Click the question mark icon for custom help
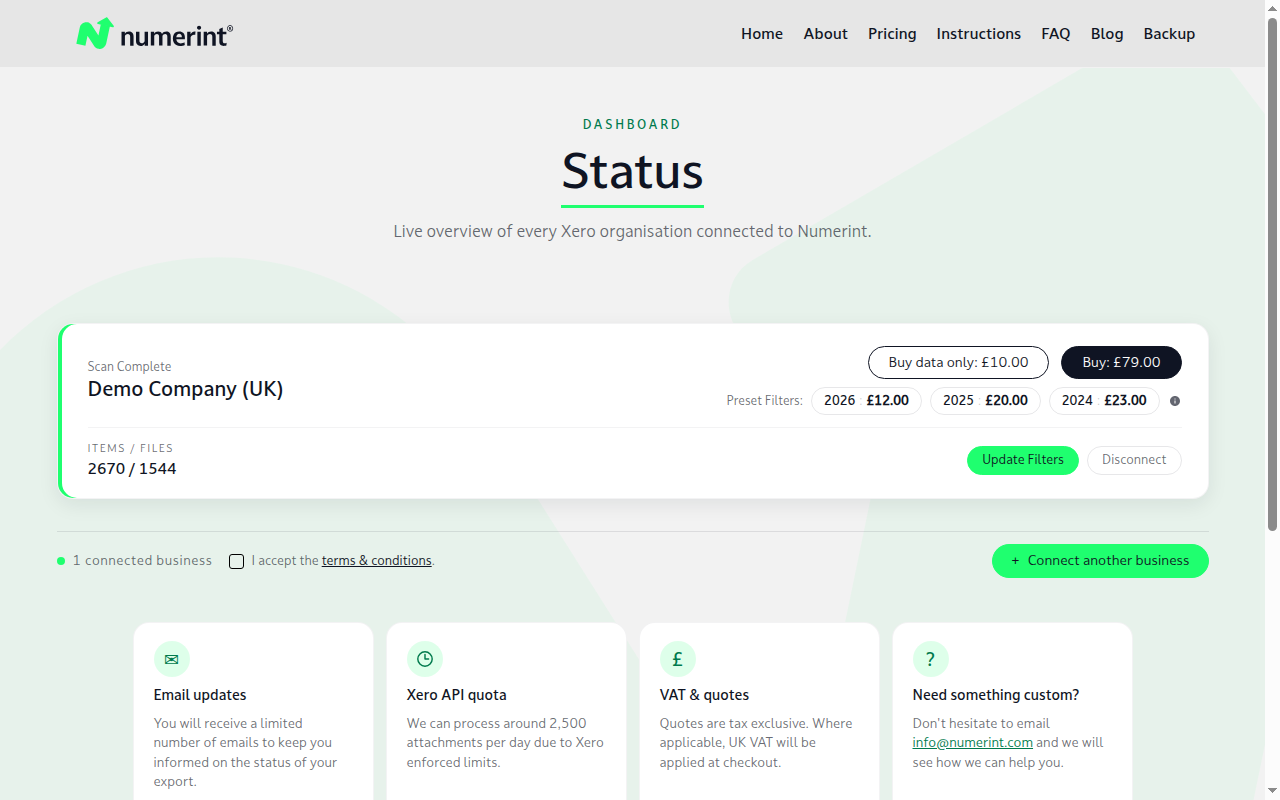Viewport: 1280px width, 800px height. [x=930, y=659]
